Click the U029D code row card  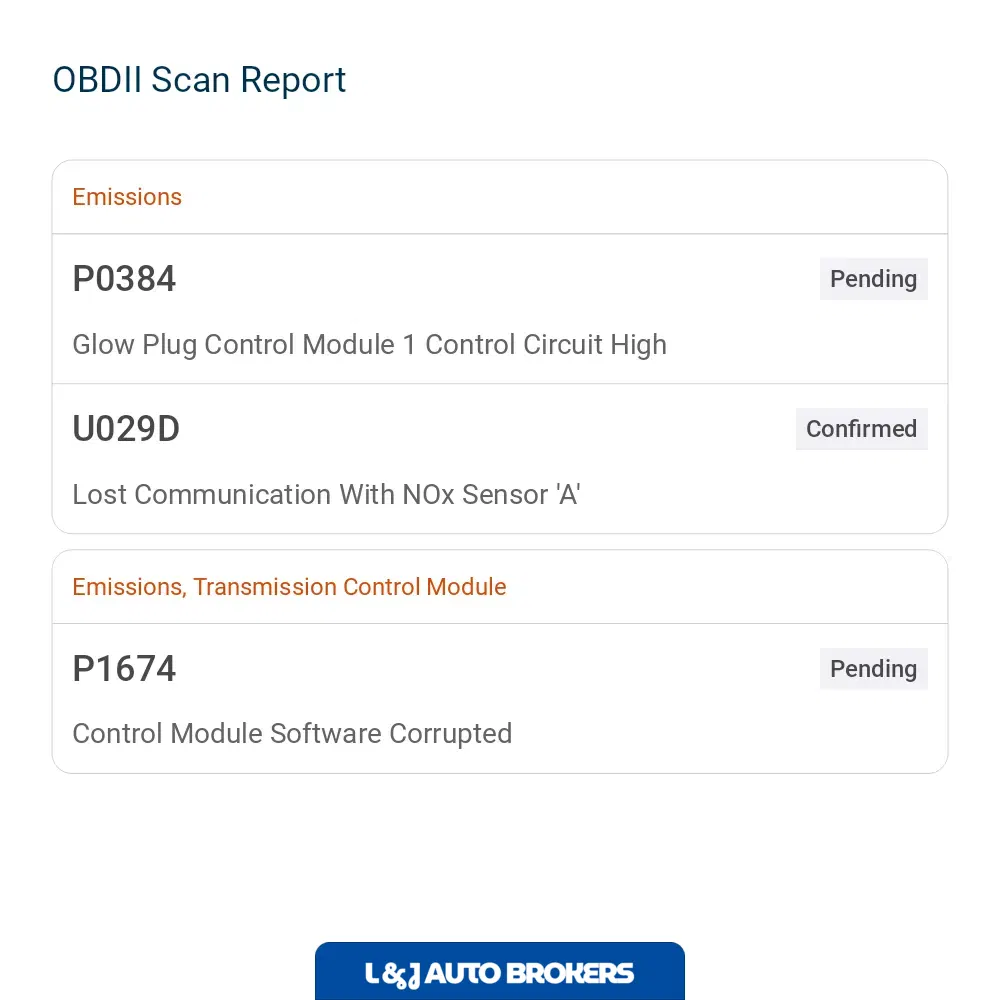[x=500, y=459]
